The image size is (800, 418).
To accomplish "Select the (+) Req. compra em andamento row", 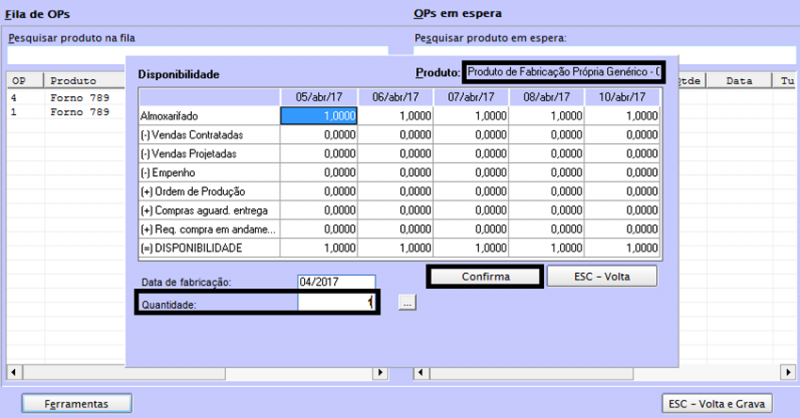I will tap(209, 229).
